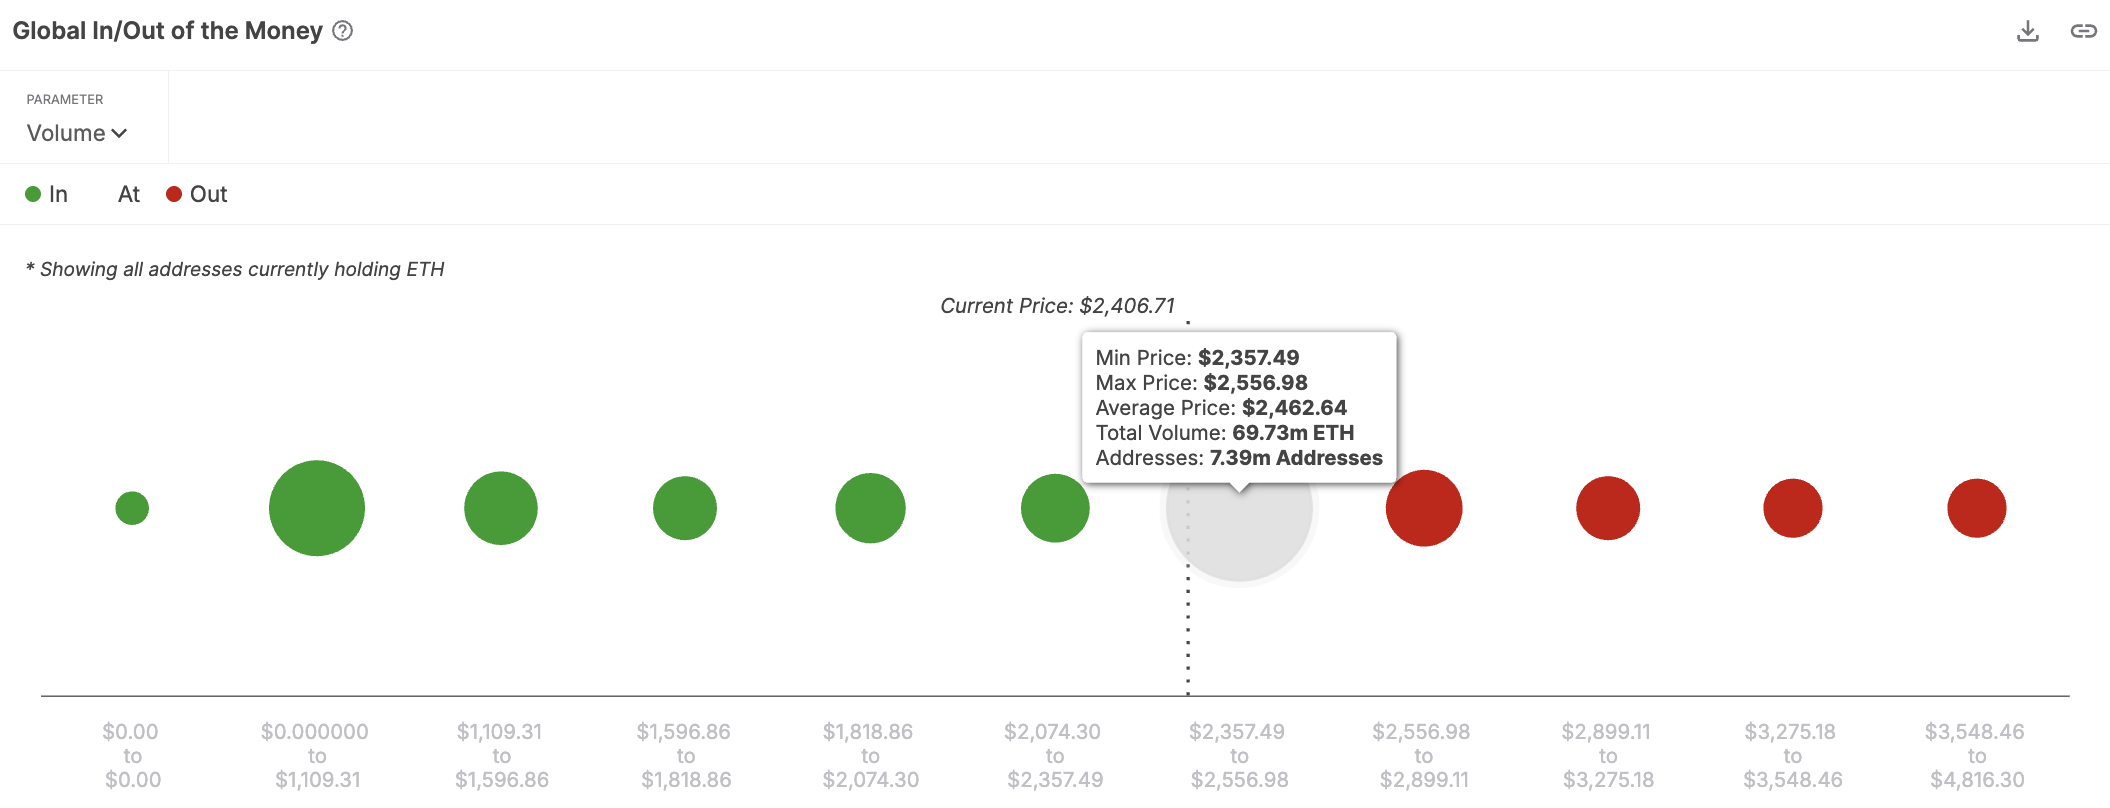This screenshot has height=808, width=2110.
Task: Toggle the At addresses category
Action: coord(128,194)
